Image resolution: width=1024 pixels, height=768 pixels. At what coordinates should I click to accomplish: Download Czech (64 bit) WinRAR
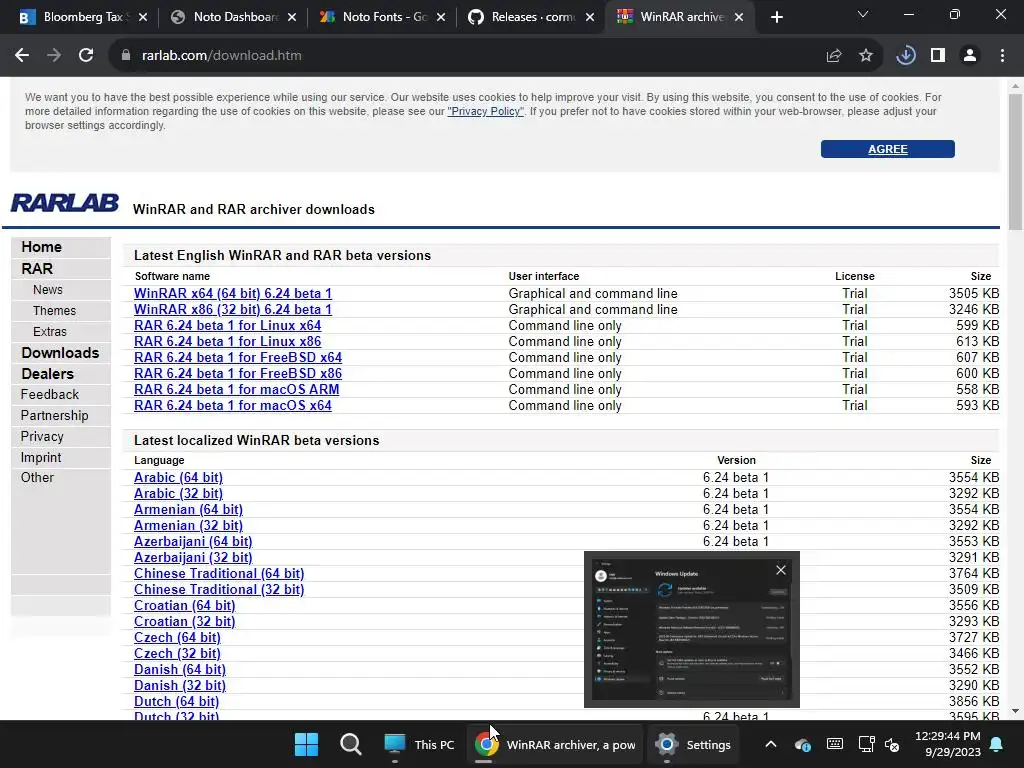(x=177, y=637)
